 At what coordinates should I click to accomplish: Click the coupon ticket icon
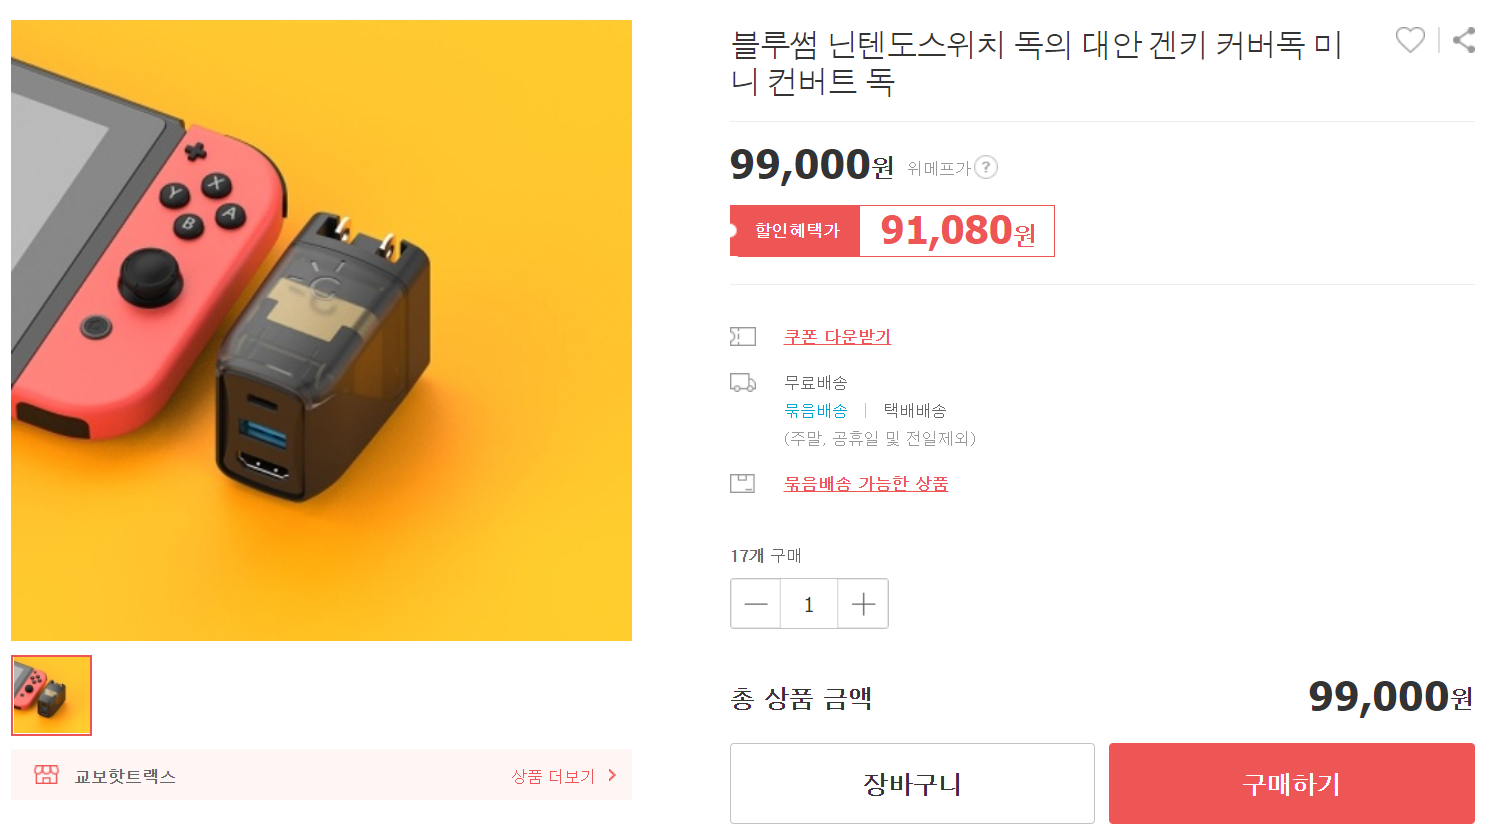743,337
